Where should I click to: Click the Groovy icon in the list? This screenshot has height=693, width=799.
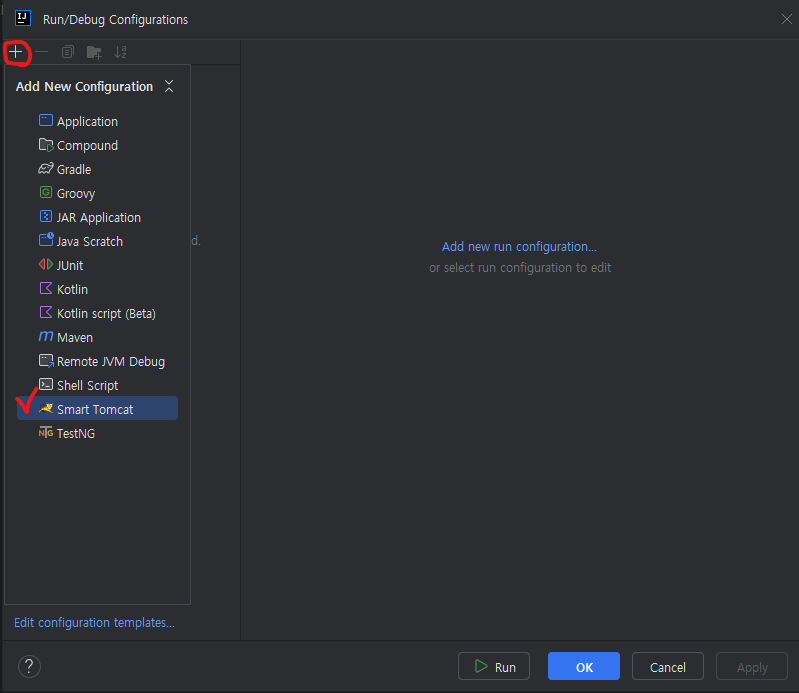pyautogui.click(x=46, y=193)
